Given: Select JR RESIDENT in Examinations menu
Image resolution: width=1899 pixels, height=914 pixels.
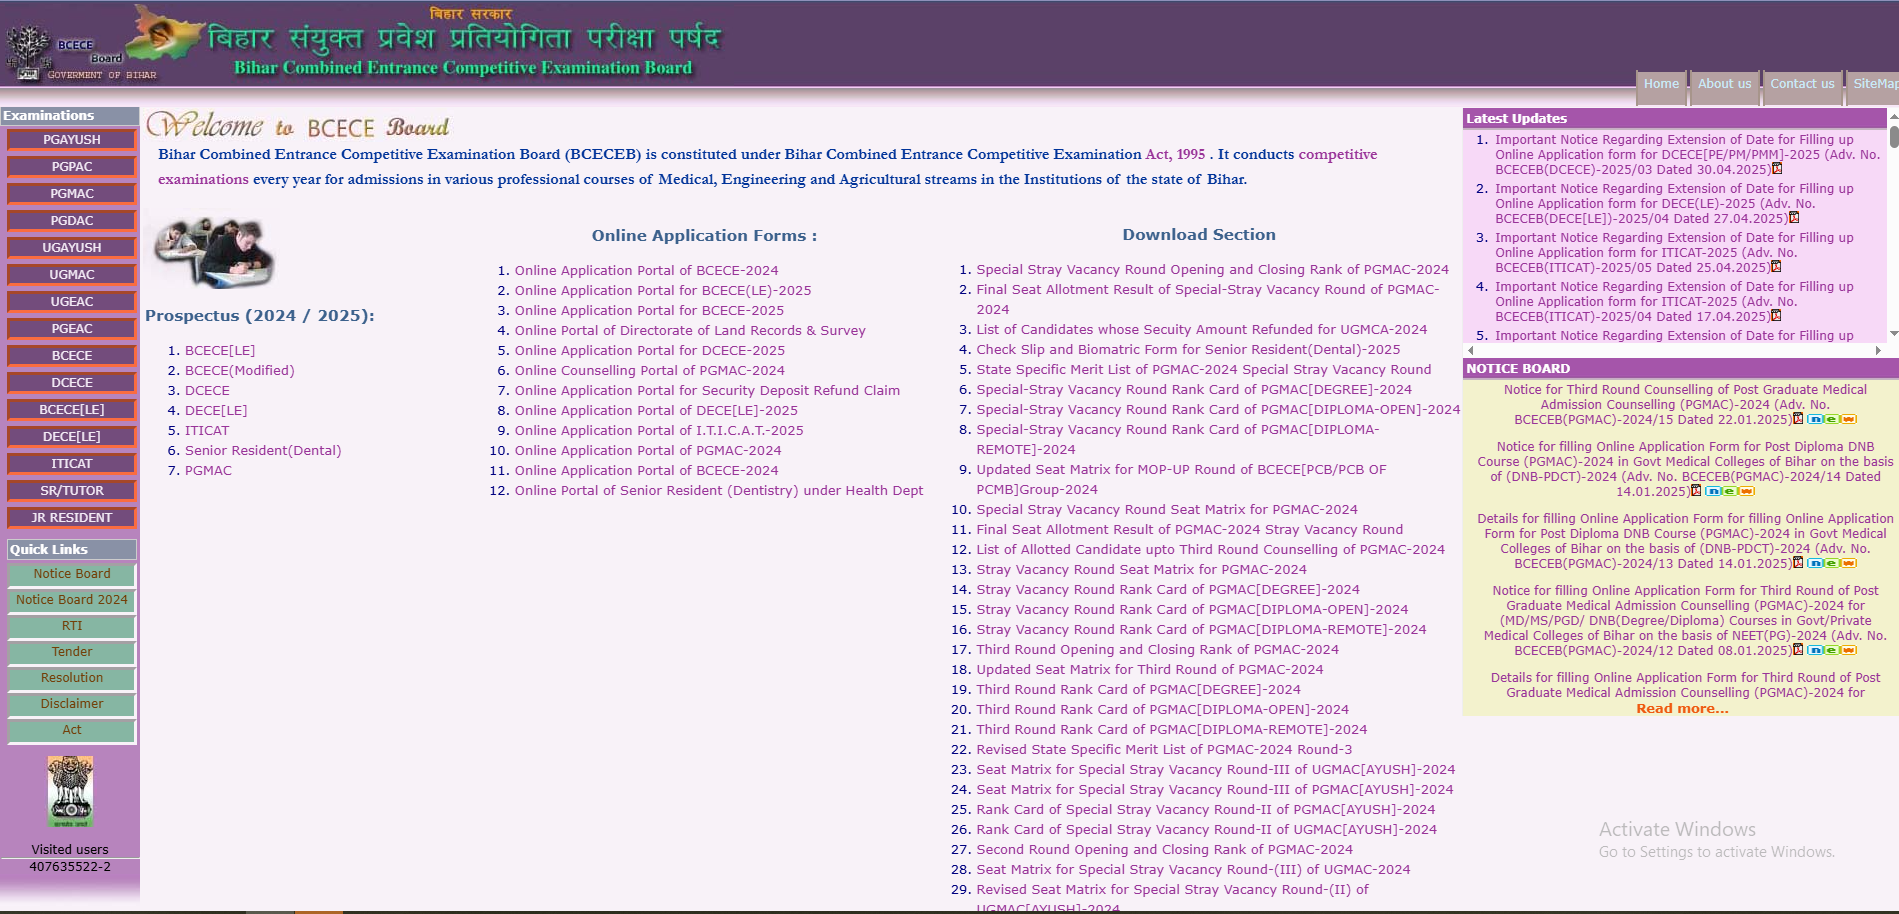Looking at the screenshot, I should click(72, 518).
